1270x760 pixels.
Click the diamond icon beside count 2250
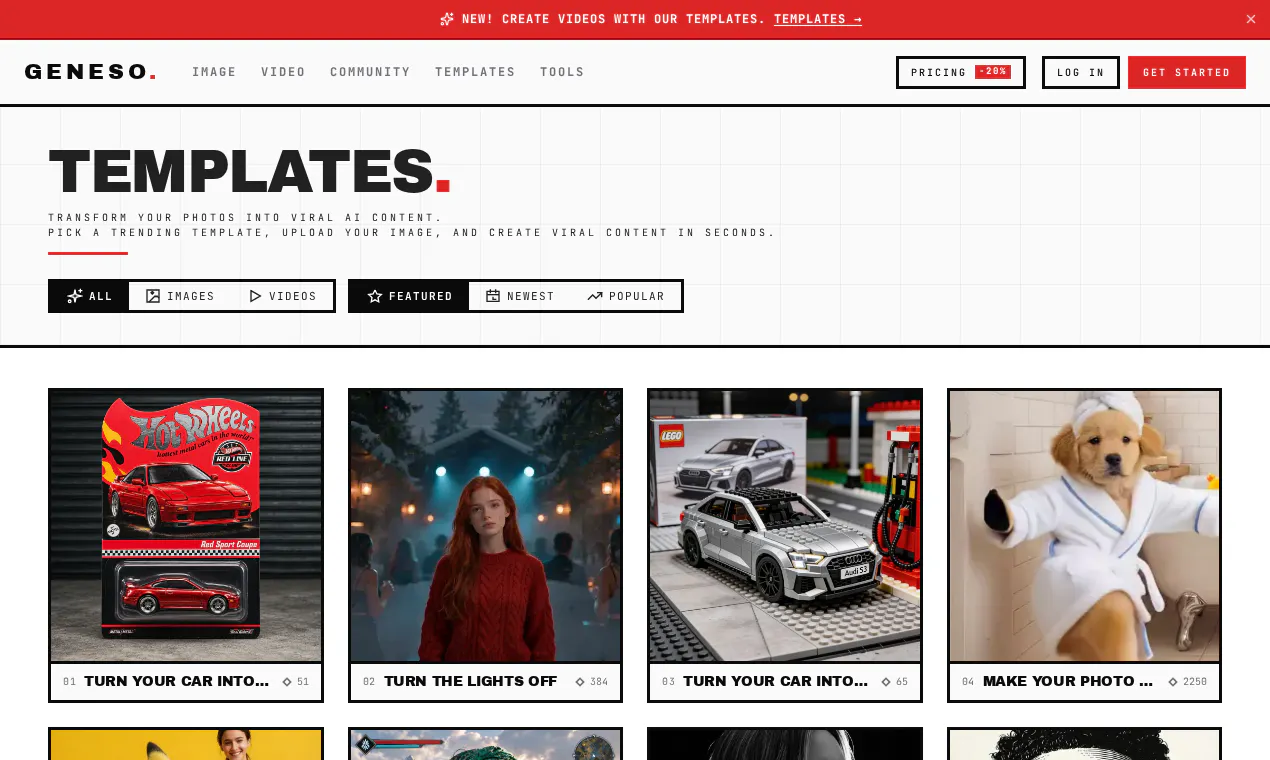(1173, 682)
